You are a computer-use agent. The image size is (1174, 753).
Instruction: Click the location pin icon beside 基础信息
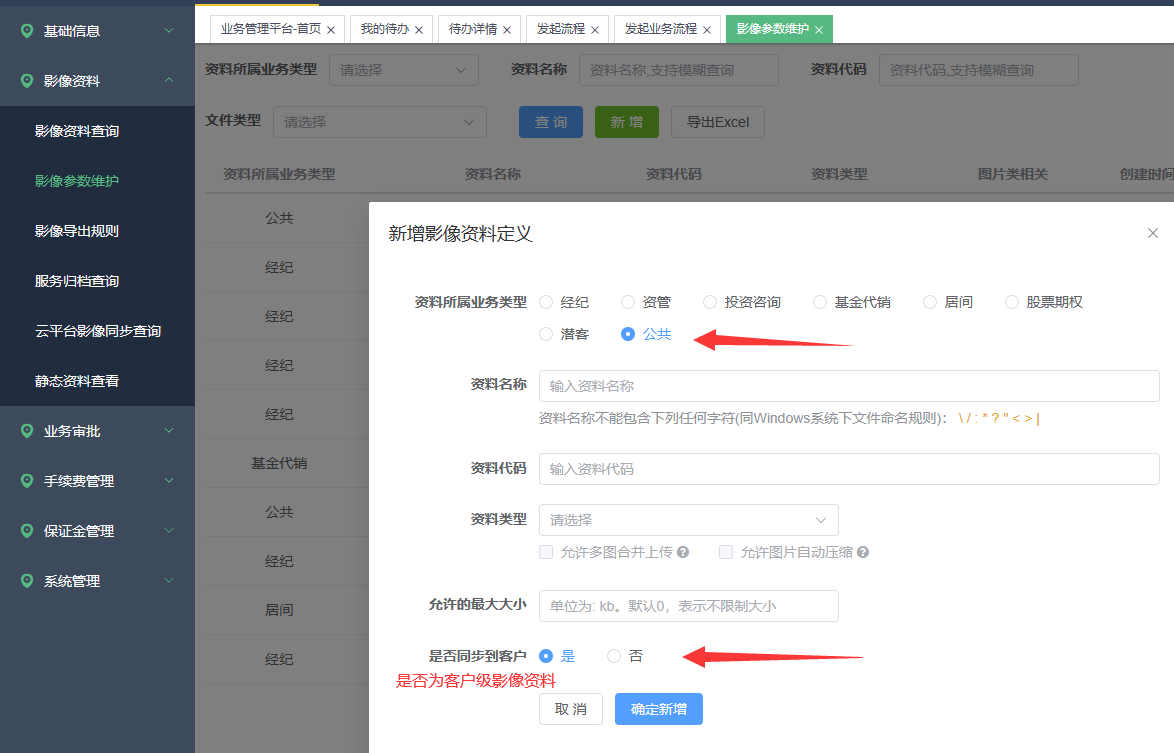tap(27, 31)
